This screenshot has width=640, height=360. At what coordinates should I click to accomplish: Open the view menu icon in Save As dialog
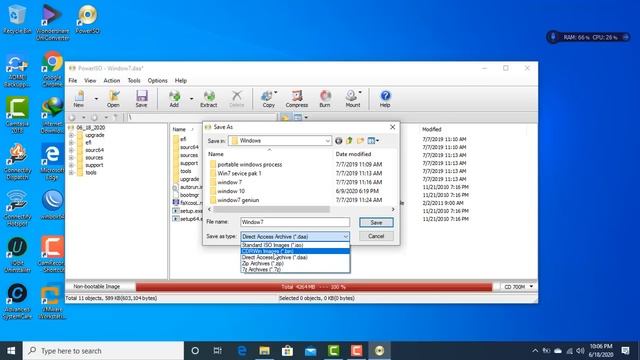point(373,141)
